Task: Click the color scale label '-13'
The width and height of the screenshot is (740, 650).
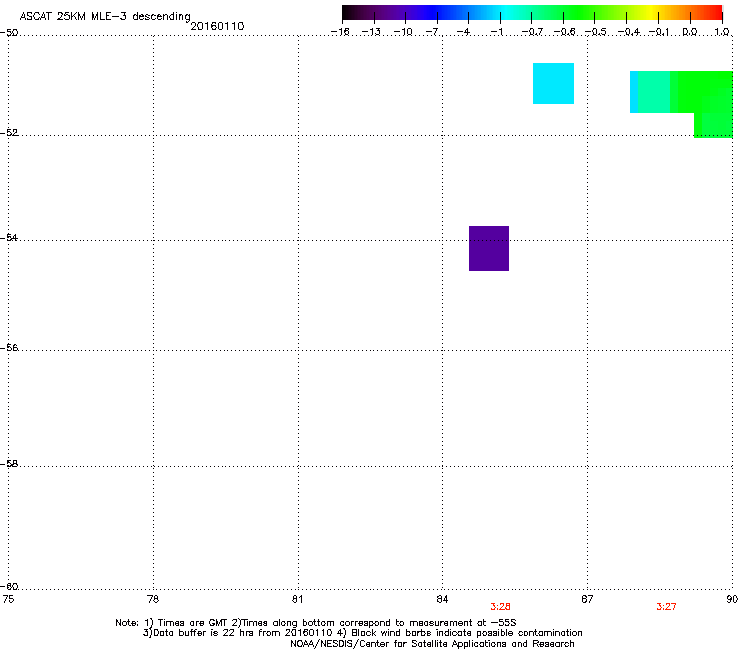Action: coord(371,32)
